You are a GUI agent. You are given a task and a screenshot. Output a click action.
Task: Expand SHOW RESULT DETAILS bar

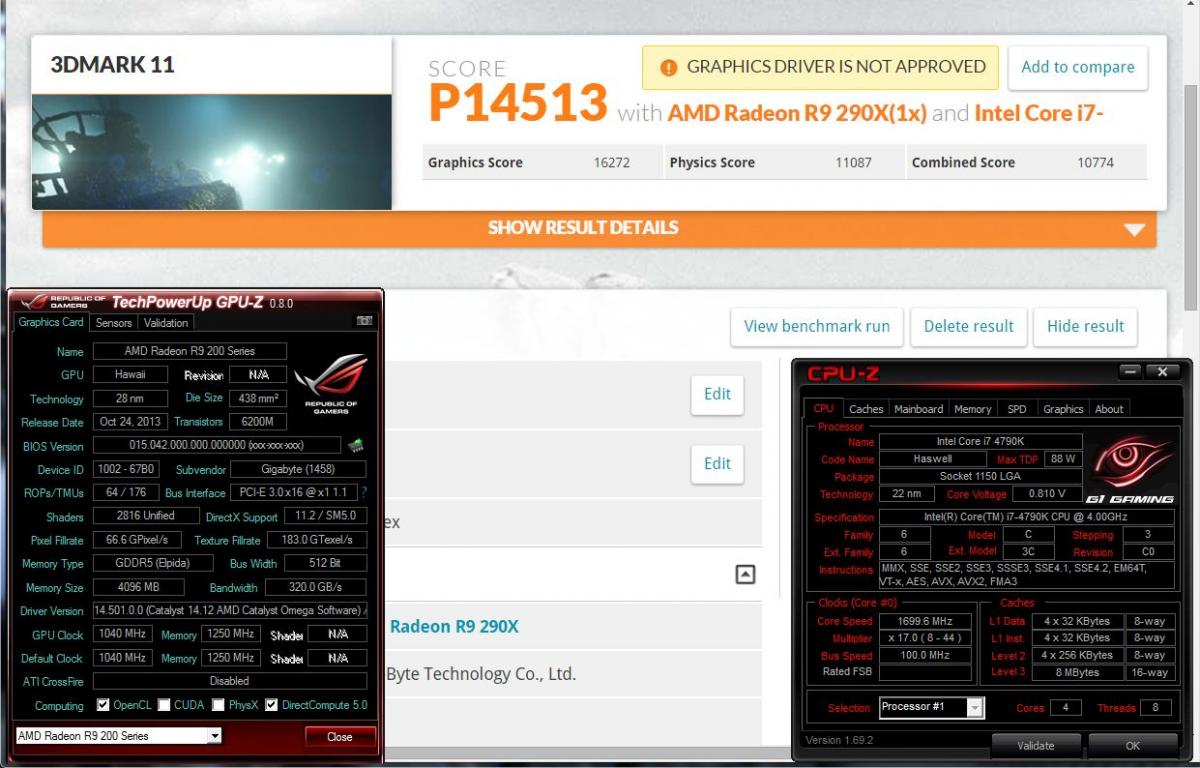(599, 228)
